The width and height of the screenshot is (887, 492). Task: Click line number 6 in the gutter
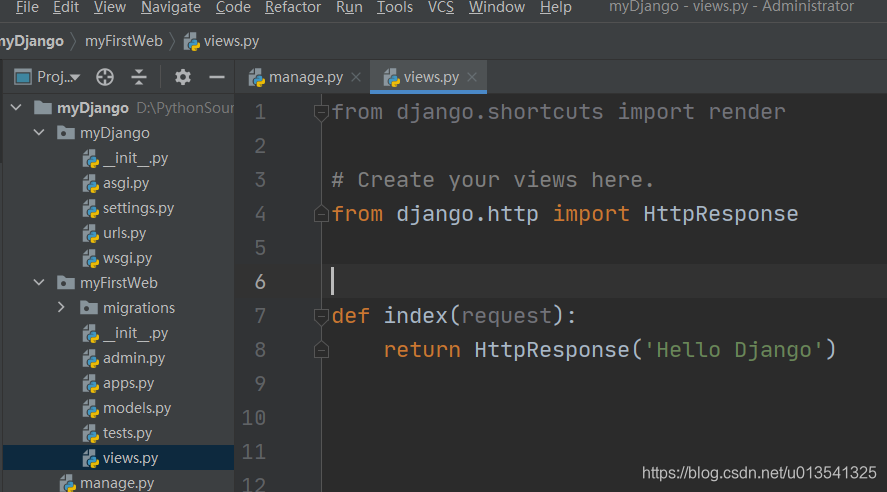260,282
